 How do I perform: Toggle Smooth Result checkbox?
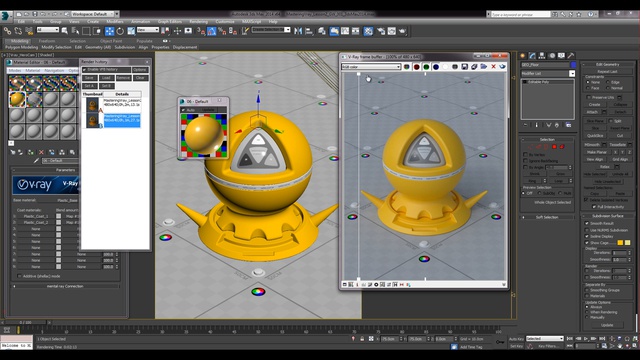coord(587,223)
